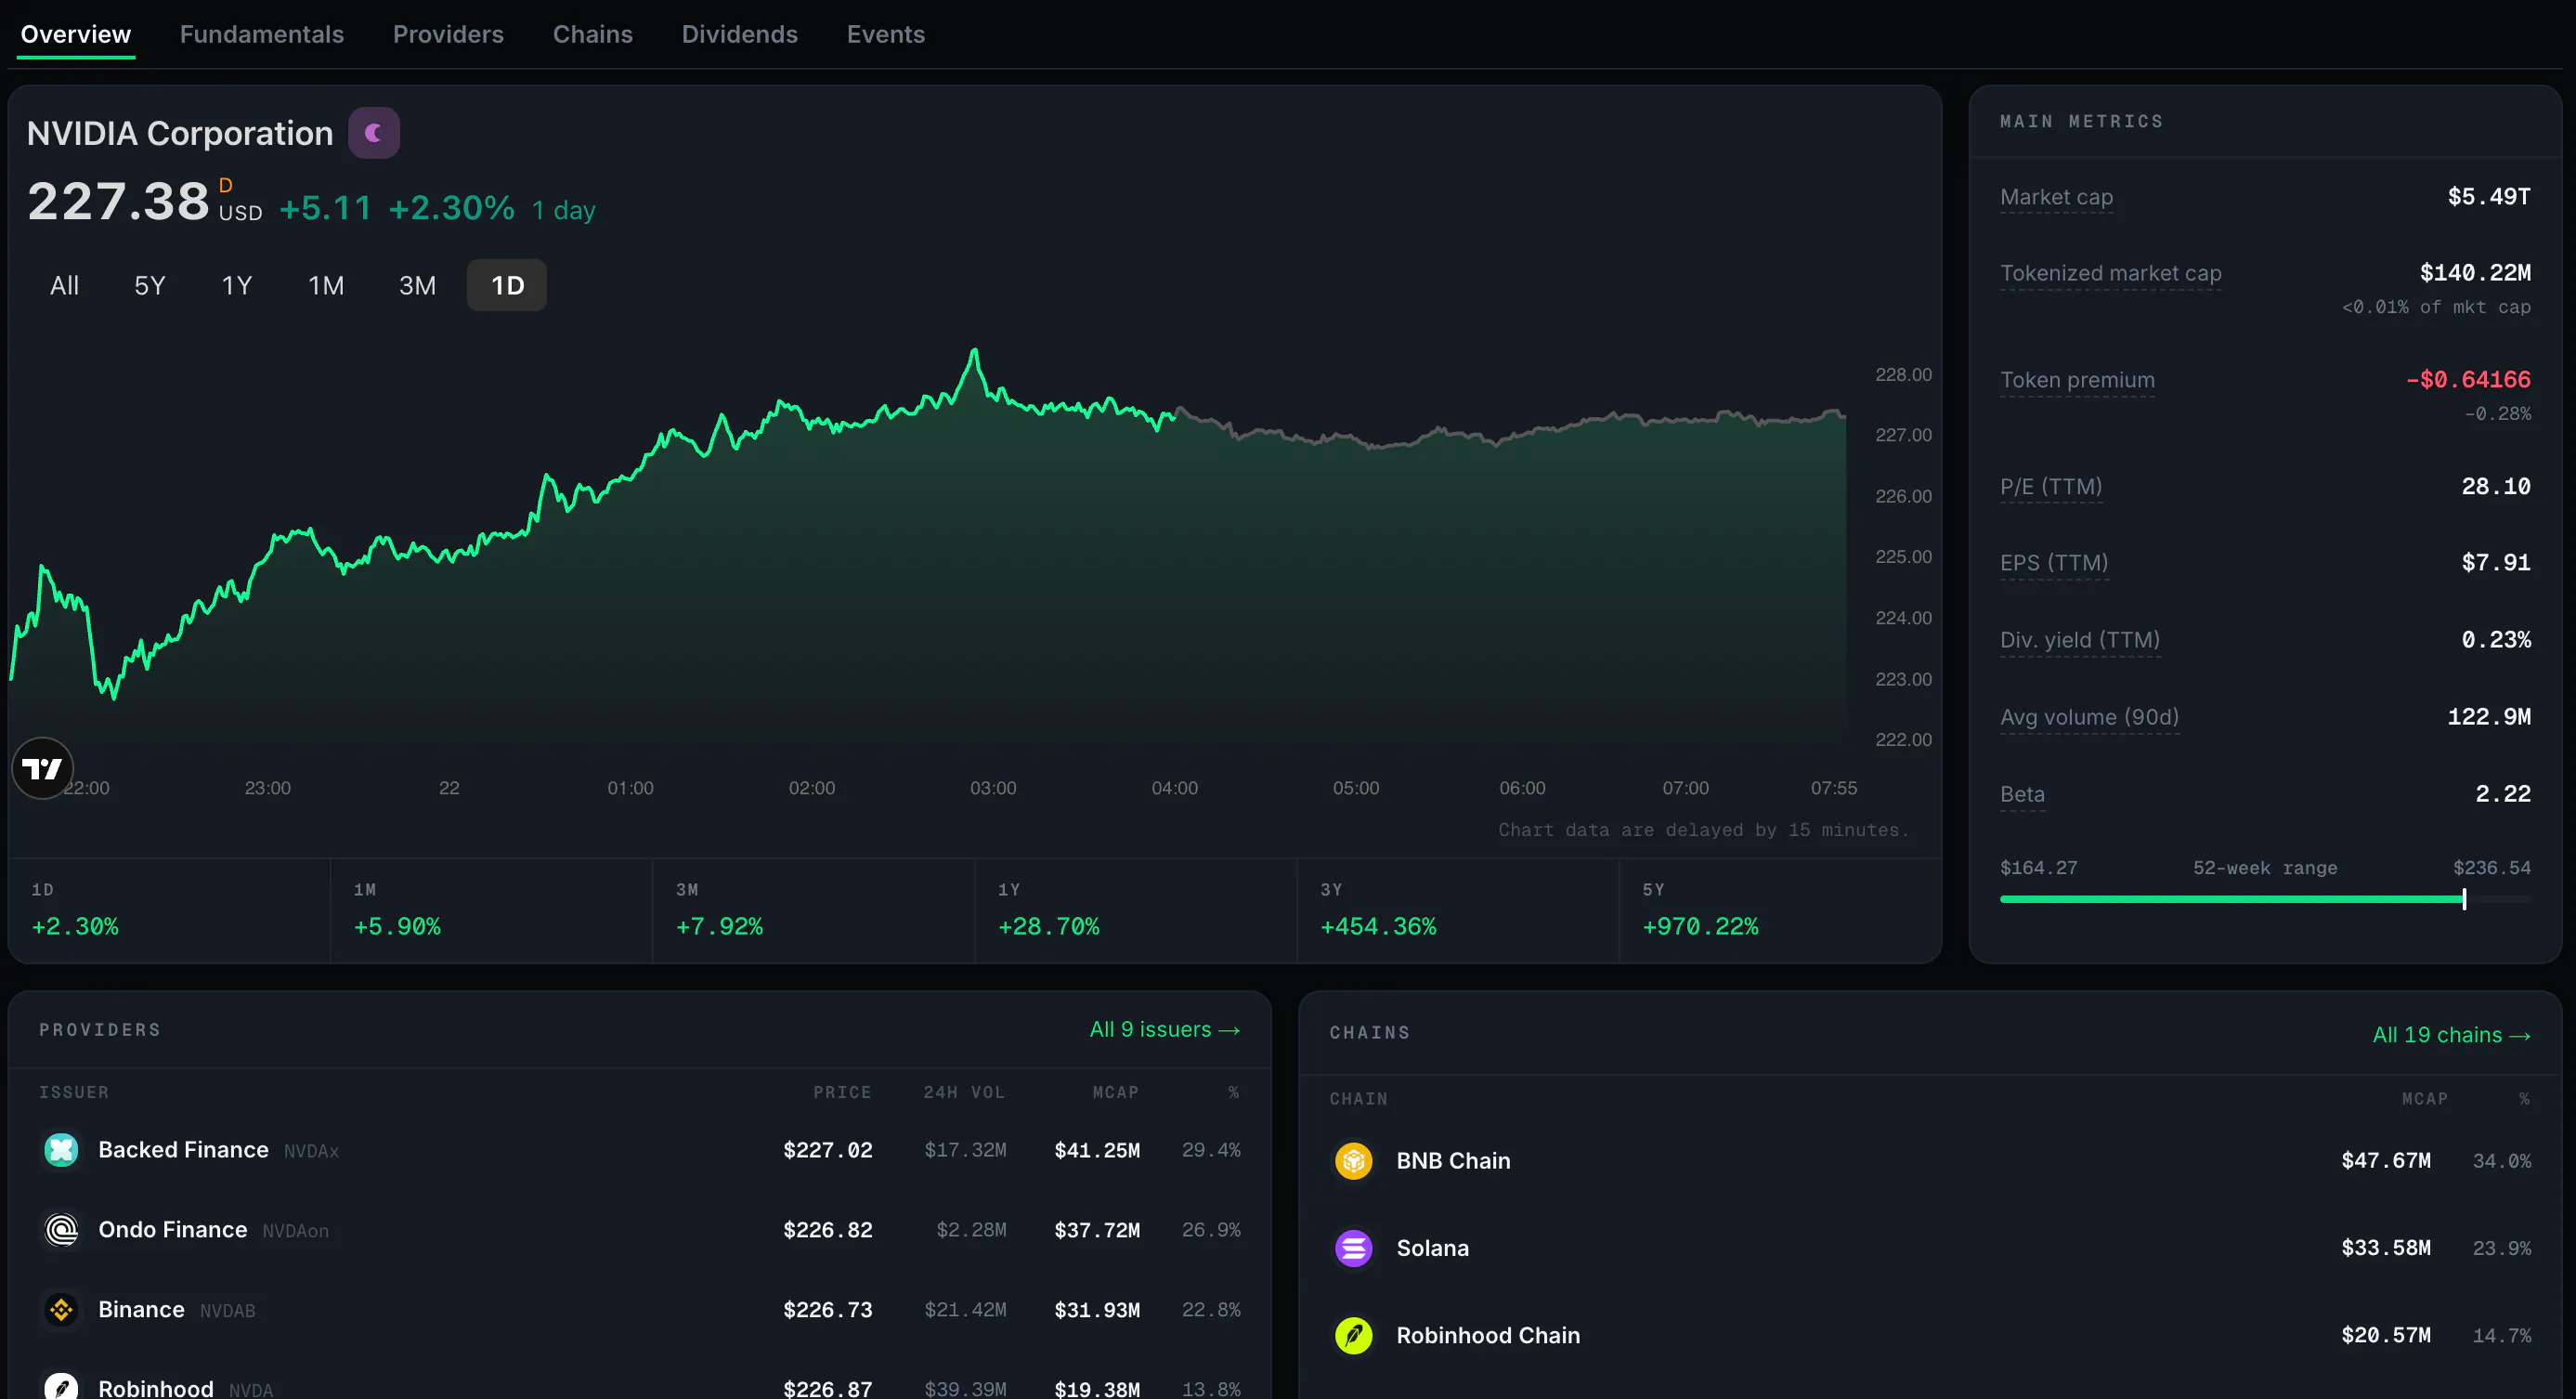The image size is (2576, 1399).
Task: Click the Robinhood Chain name
Action: (x=1488, y=1335)
